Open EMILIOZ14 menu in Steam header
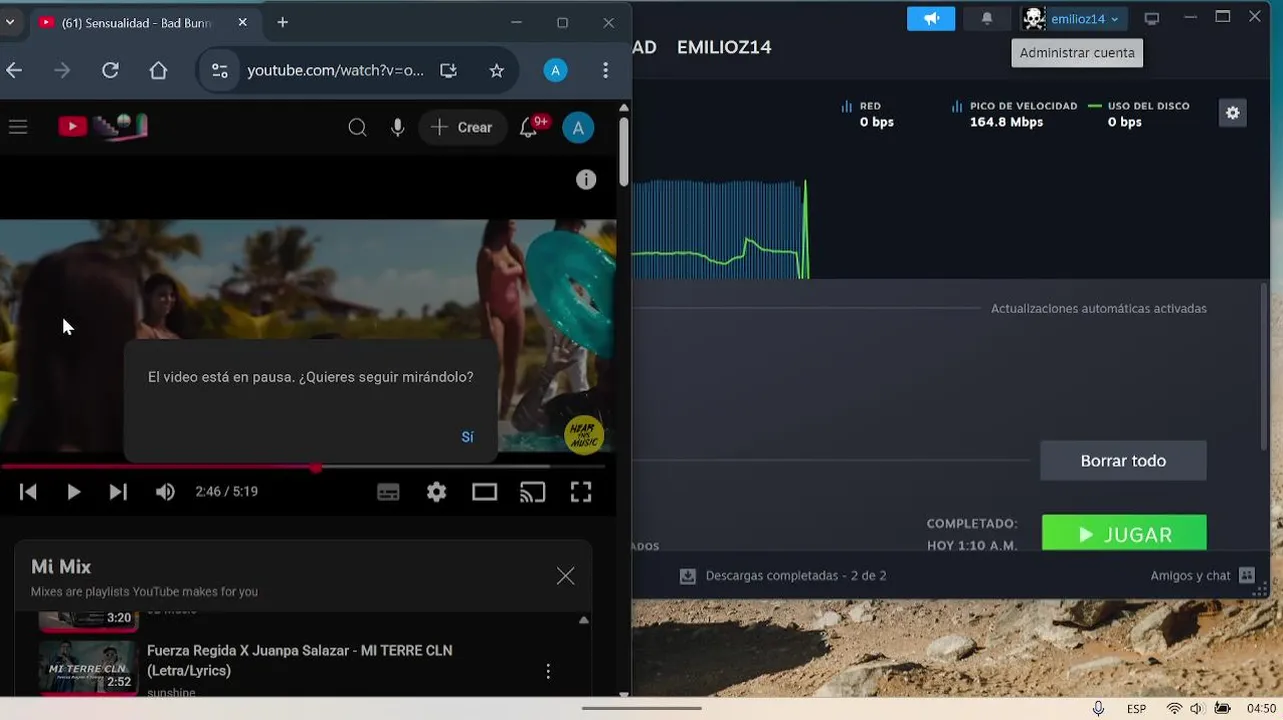The height and width of the screenshot is (720, 1283). (724, 47)
